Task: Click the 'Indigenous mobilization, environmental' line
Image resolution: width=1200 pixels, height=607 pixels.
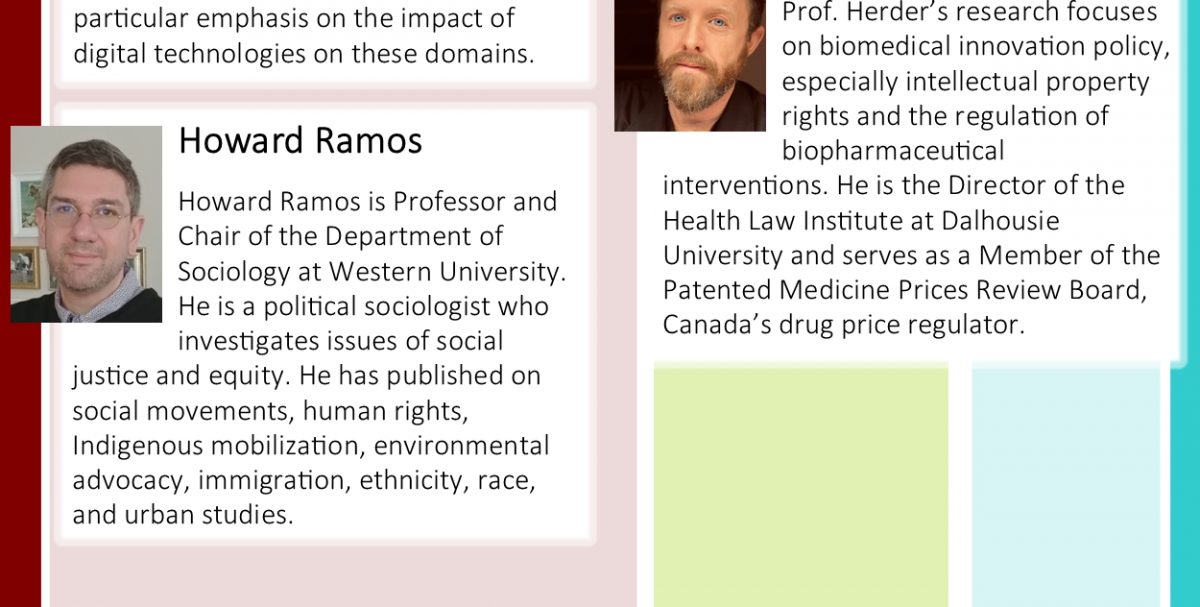Action: 311,446
